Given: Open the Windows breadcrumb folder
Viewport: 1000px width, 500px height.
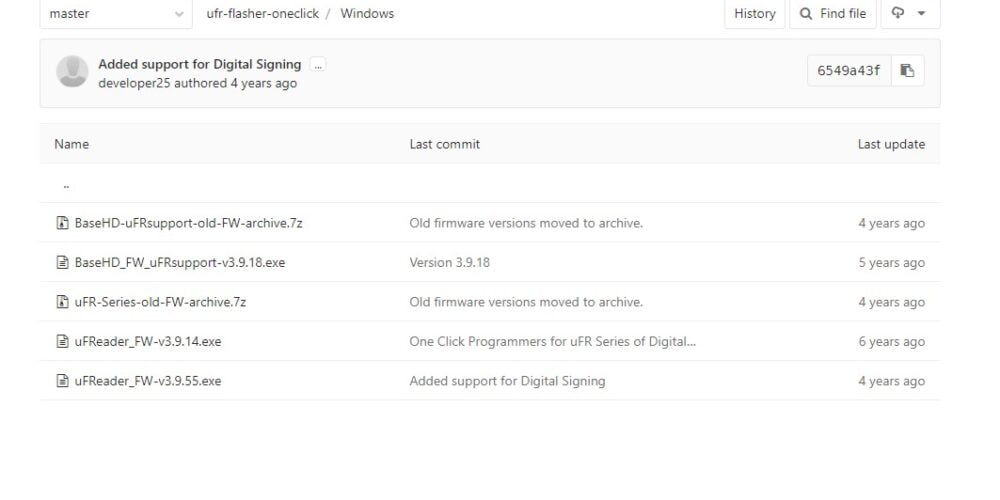Looking at the screenshot, I should (367, 13).
